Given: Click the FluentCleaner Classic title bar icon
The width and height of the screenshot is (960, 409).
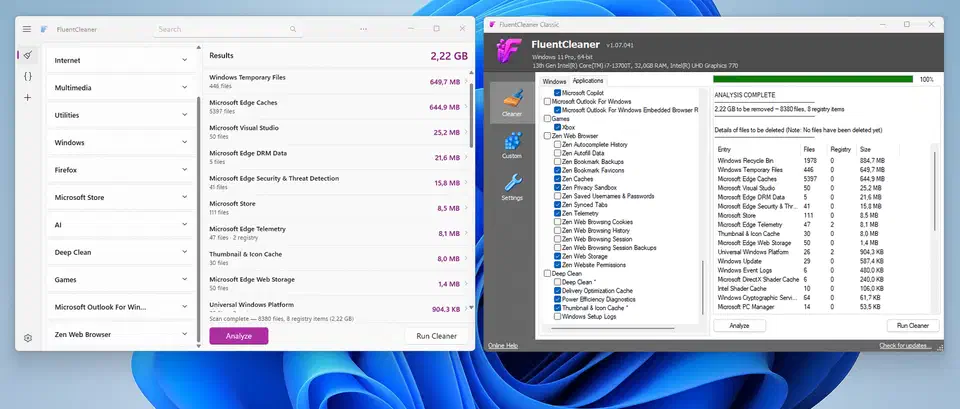Looking at the screenshot, I should pos(492,24).
